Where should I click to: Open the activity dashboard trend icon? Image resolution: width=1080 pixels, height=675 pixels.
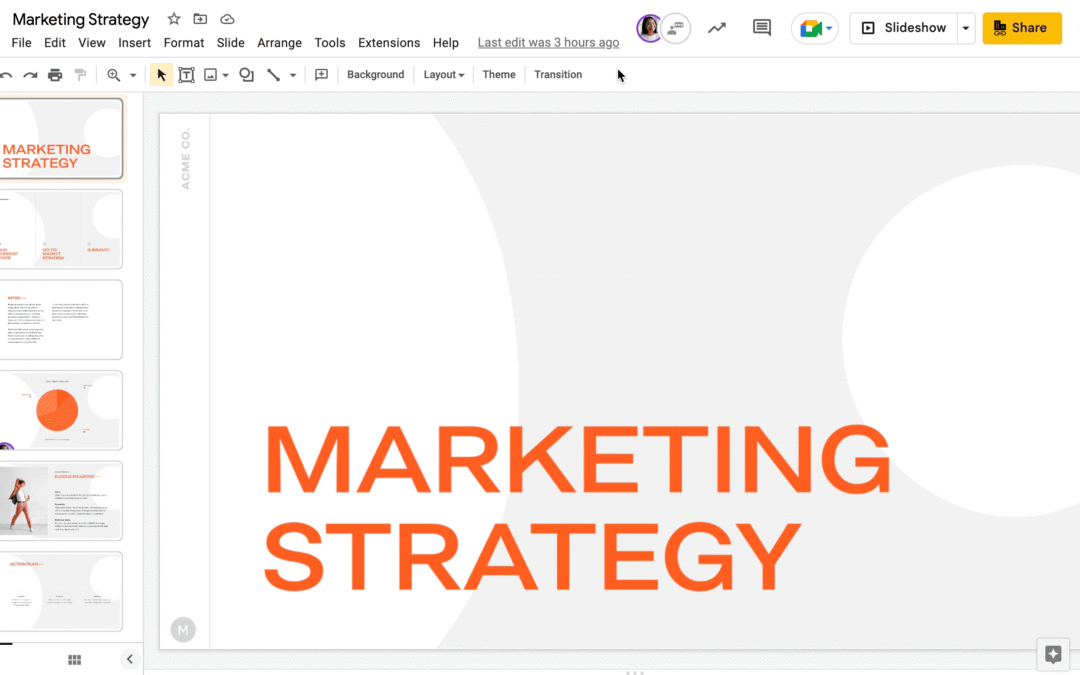coord(717,28)
